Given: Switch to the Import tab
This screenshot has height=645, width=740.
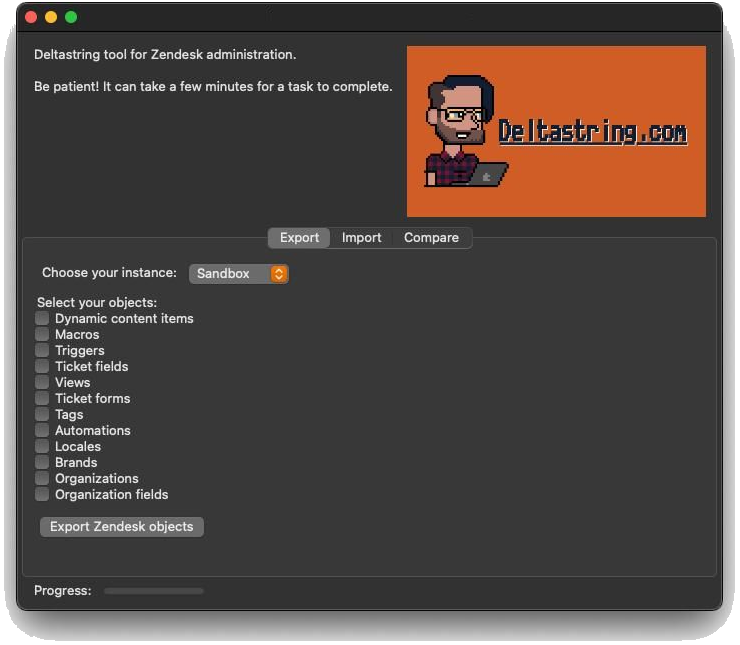Looking at the screenshot, I should coord(362,238).
